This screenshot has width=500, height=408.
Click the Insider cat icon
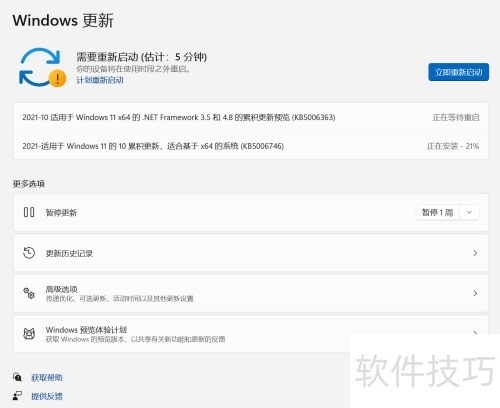pyautogui.click(x=29, y=334)
